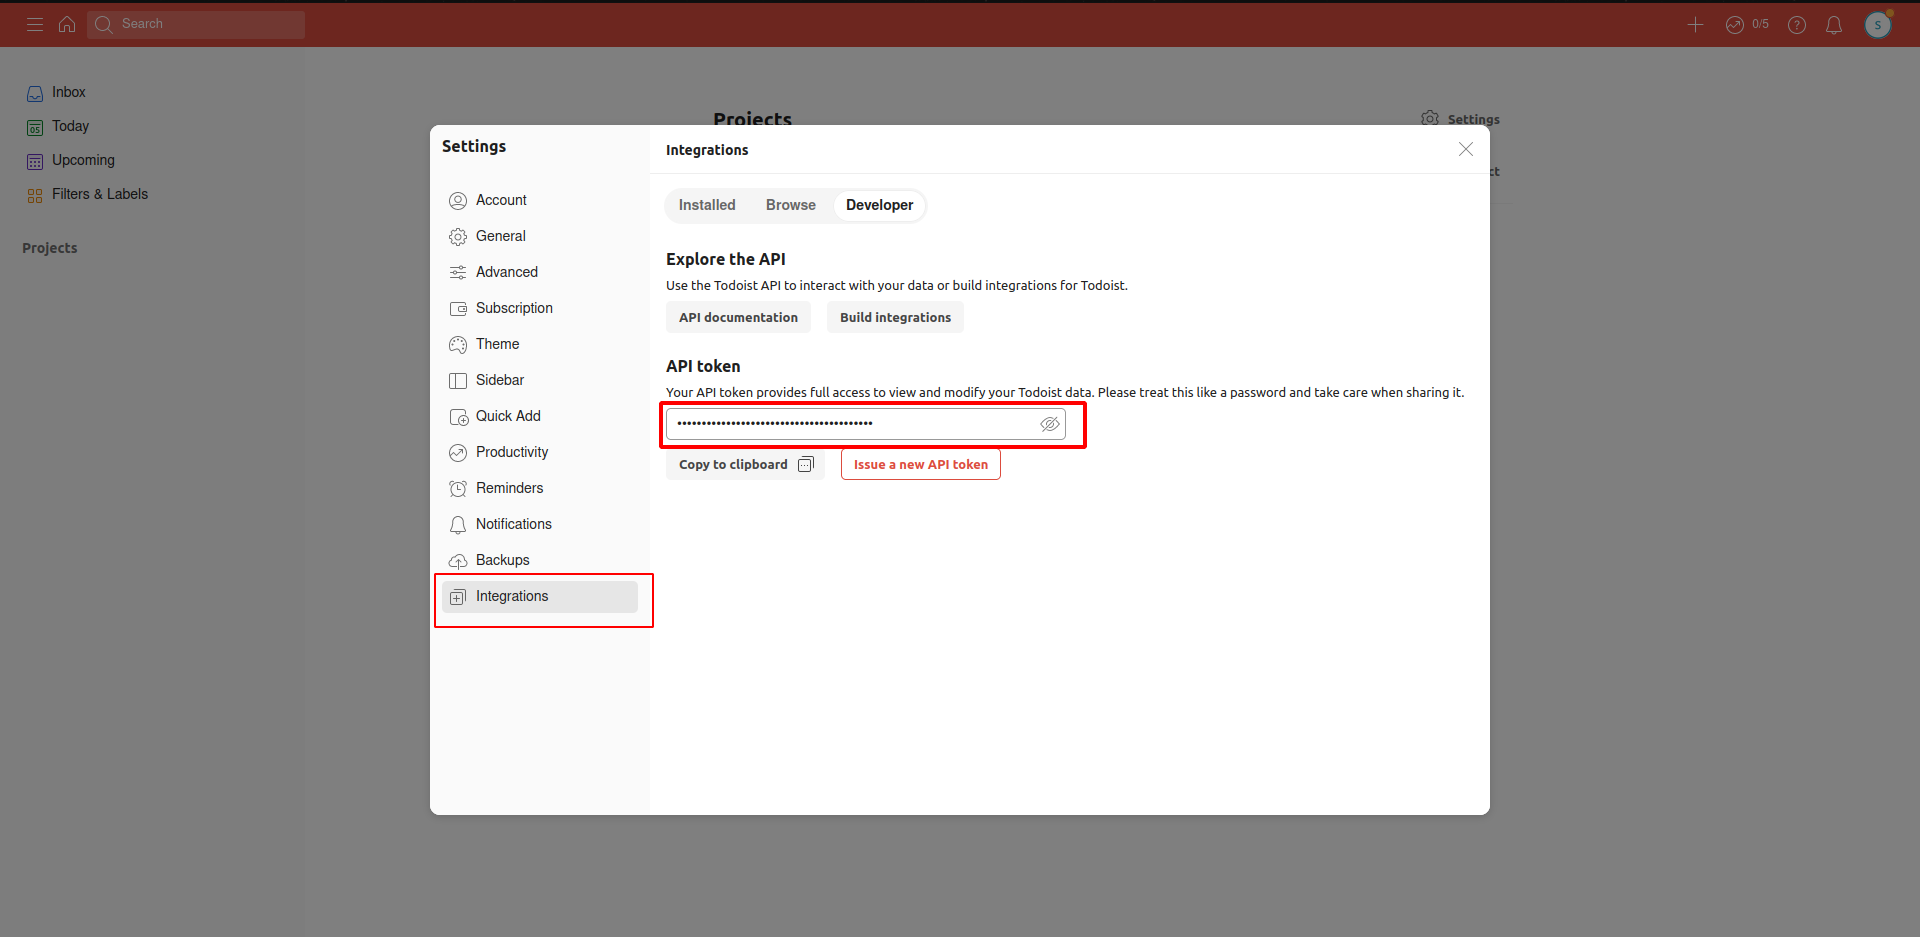1920x937 pixels.
Task: Click the Notifications bell icon in settings
Action: 458,525
